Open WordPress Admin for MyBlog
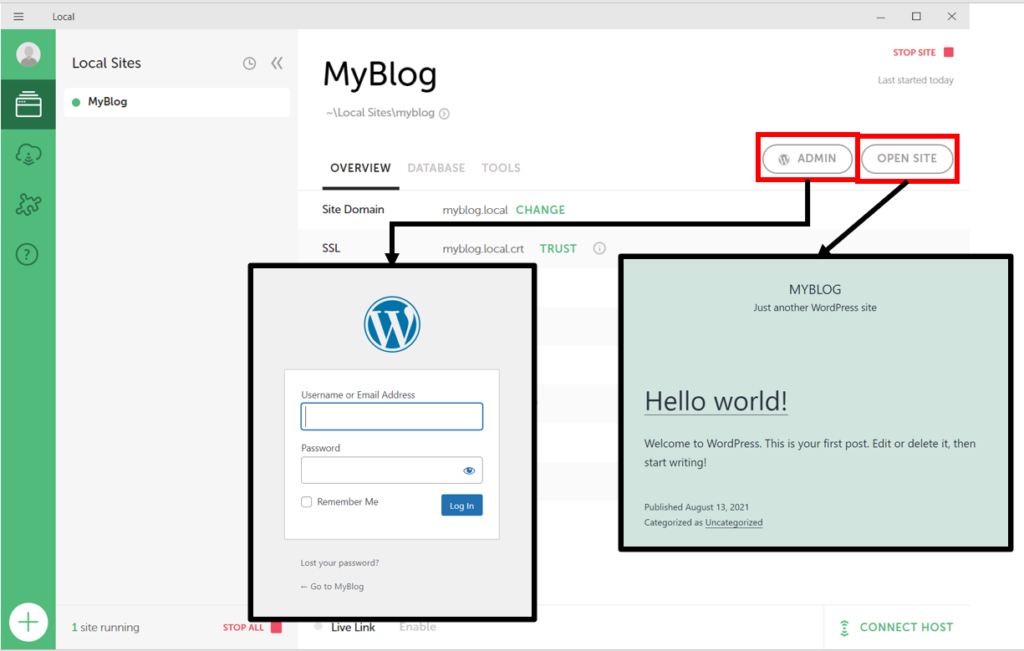 (x=807, y=159)
